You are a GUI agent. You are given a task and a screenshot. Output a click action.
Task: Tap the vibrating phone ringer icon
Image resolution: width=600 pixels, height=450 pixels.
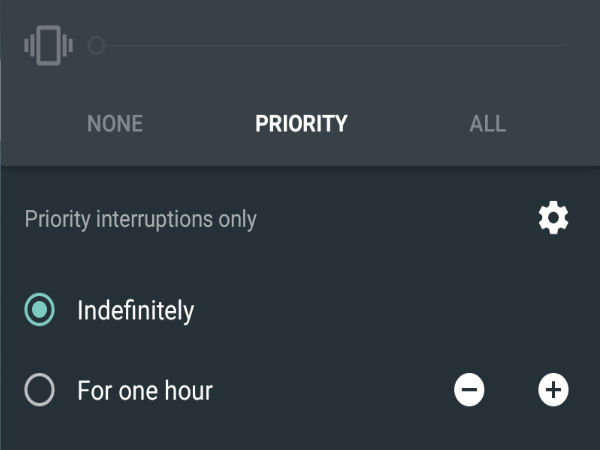coord(48,46)
